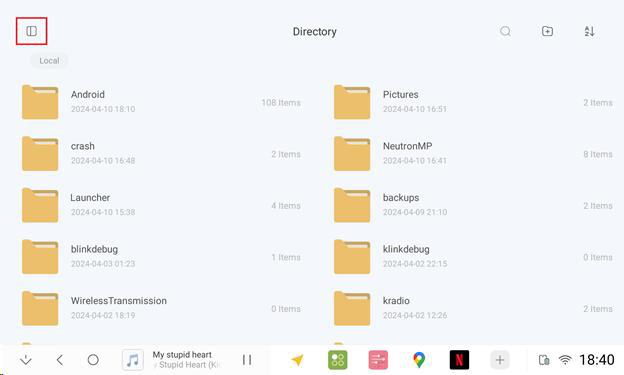624x375 pixels.
Task: Click the blinkdebug folder name
Action: [x=94, y=249]
